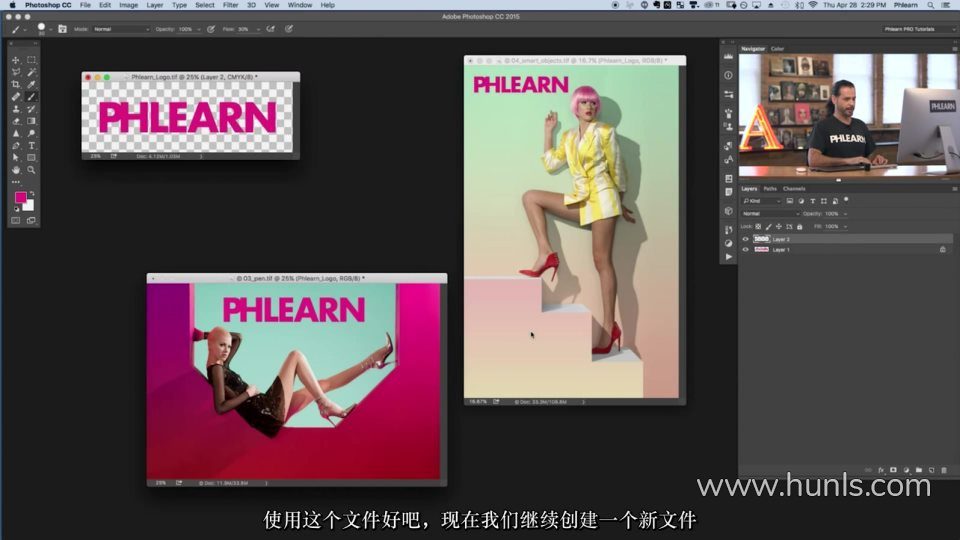Select the Clone Stamp tool

[16, 109]
